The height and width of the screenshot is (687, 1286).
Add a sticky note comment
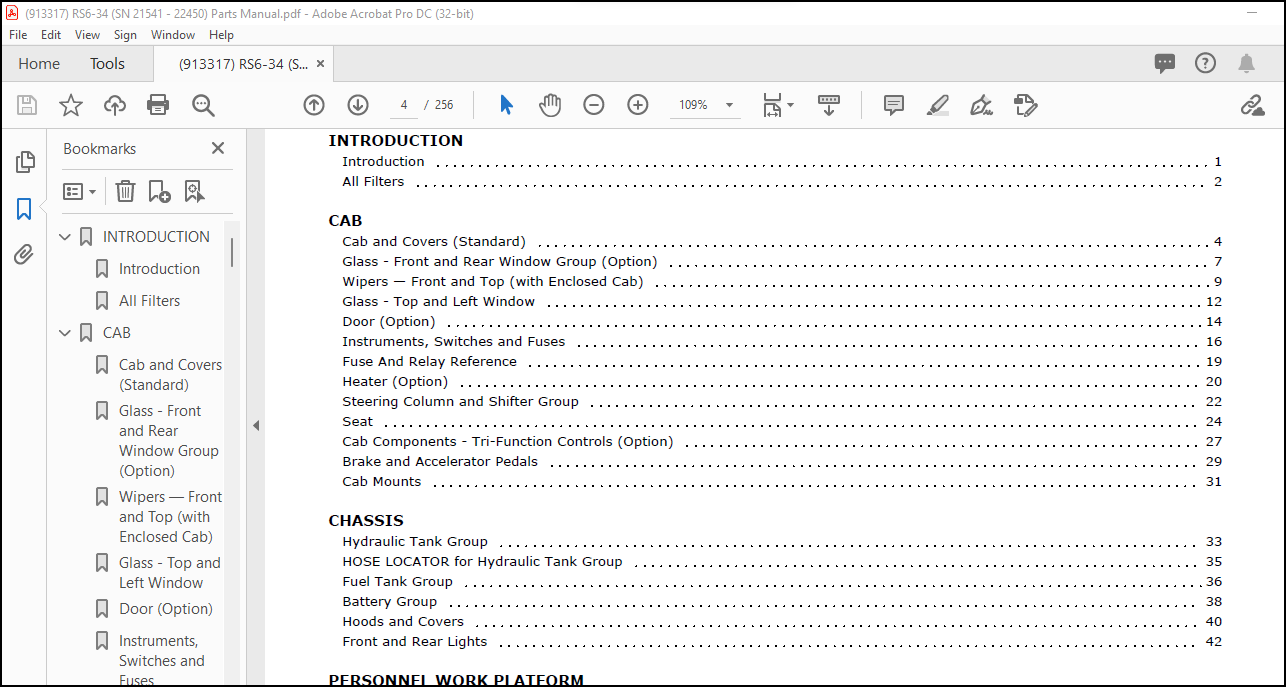pos(894,105)
